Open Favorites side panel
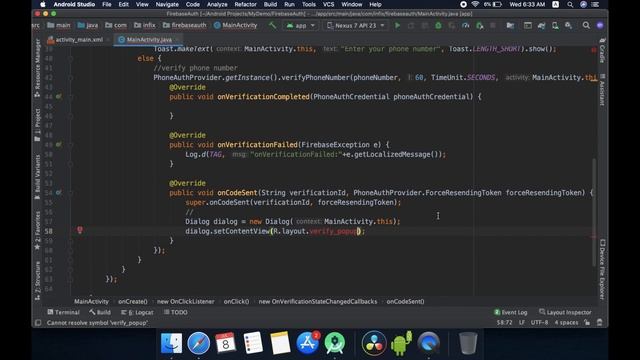Screen dimensions: 640x360 coord(38,230)
